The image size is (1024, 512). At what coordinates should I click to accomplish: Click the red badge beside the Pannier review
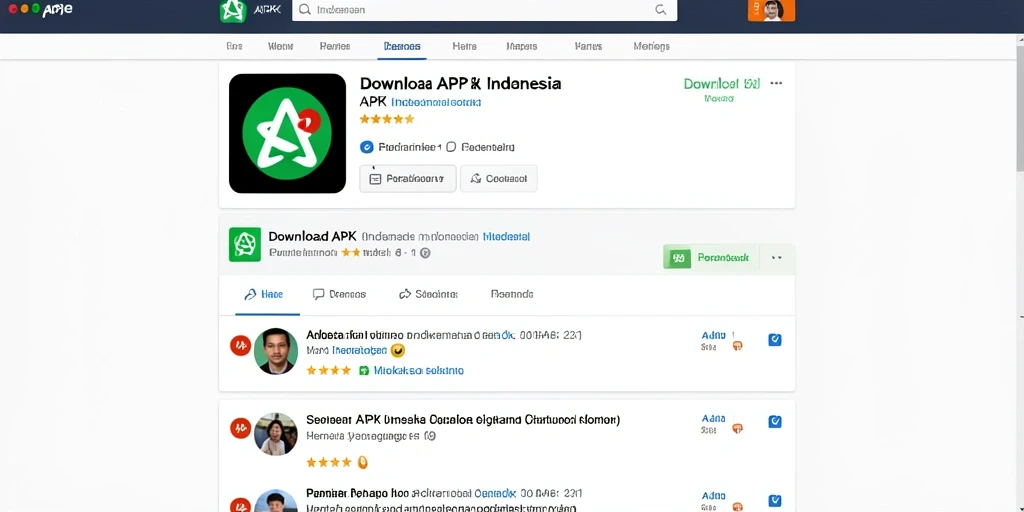point(240,505)
